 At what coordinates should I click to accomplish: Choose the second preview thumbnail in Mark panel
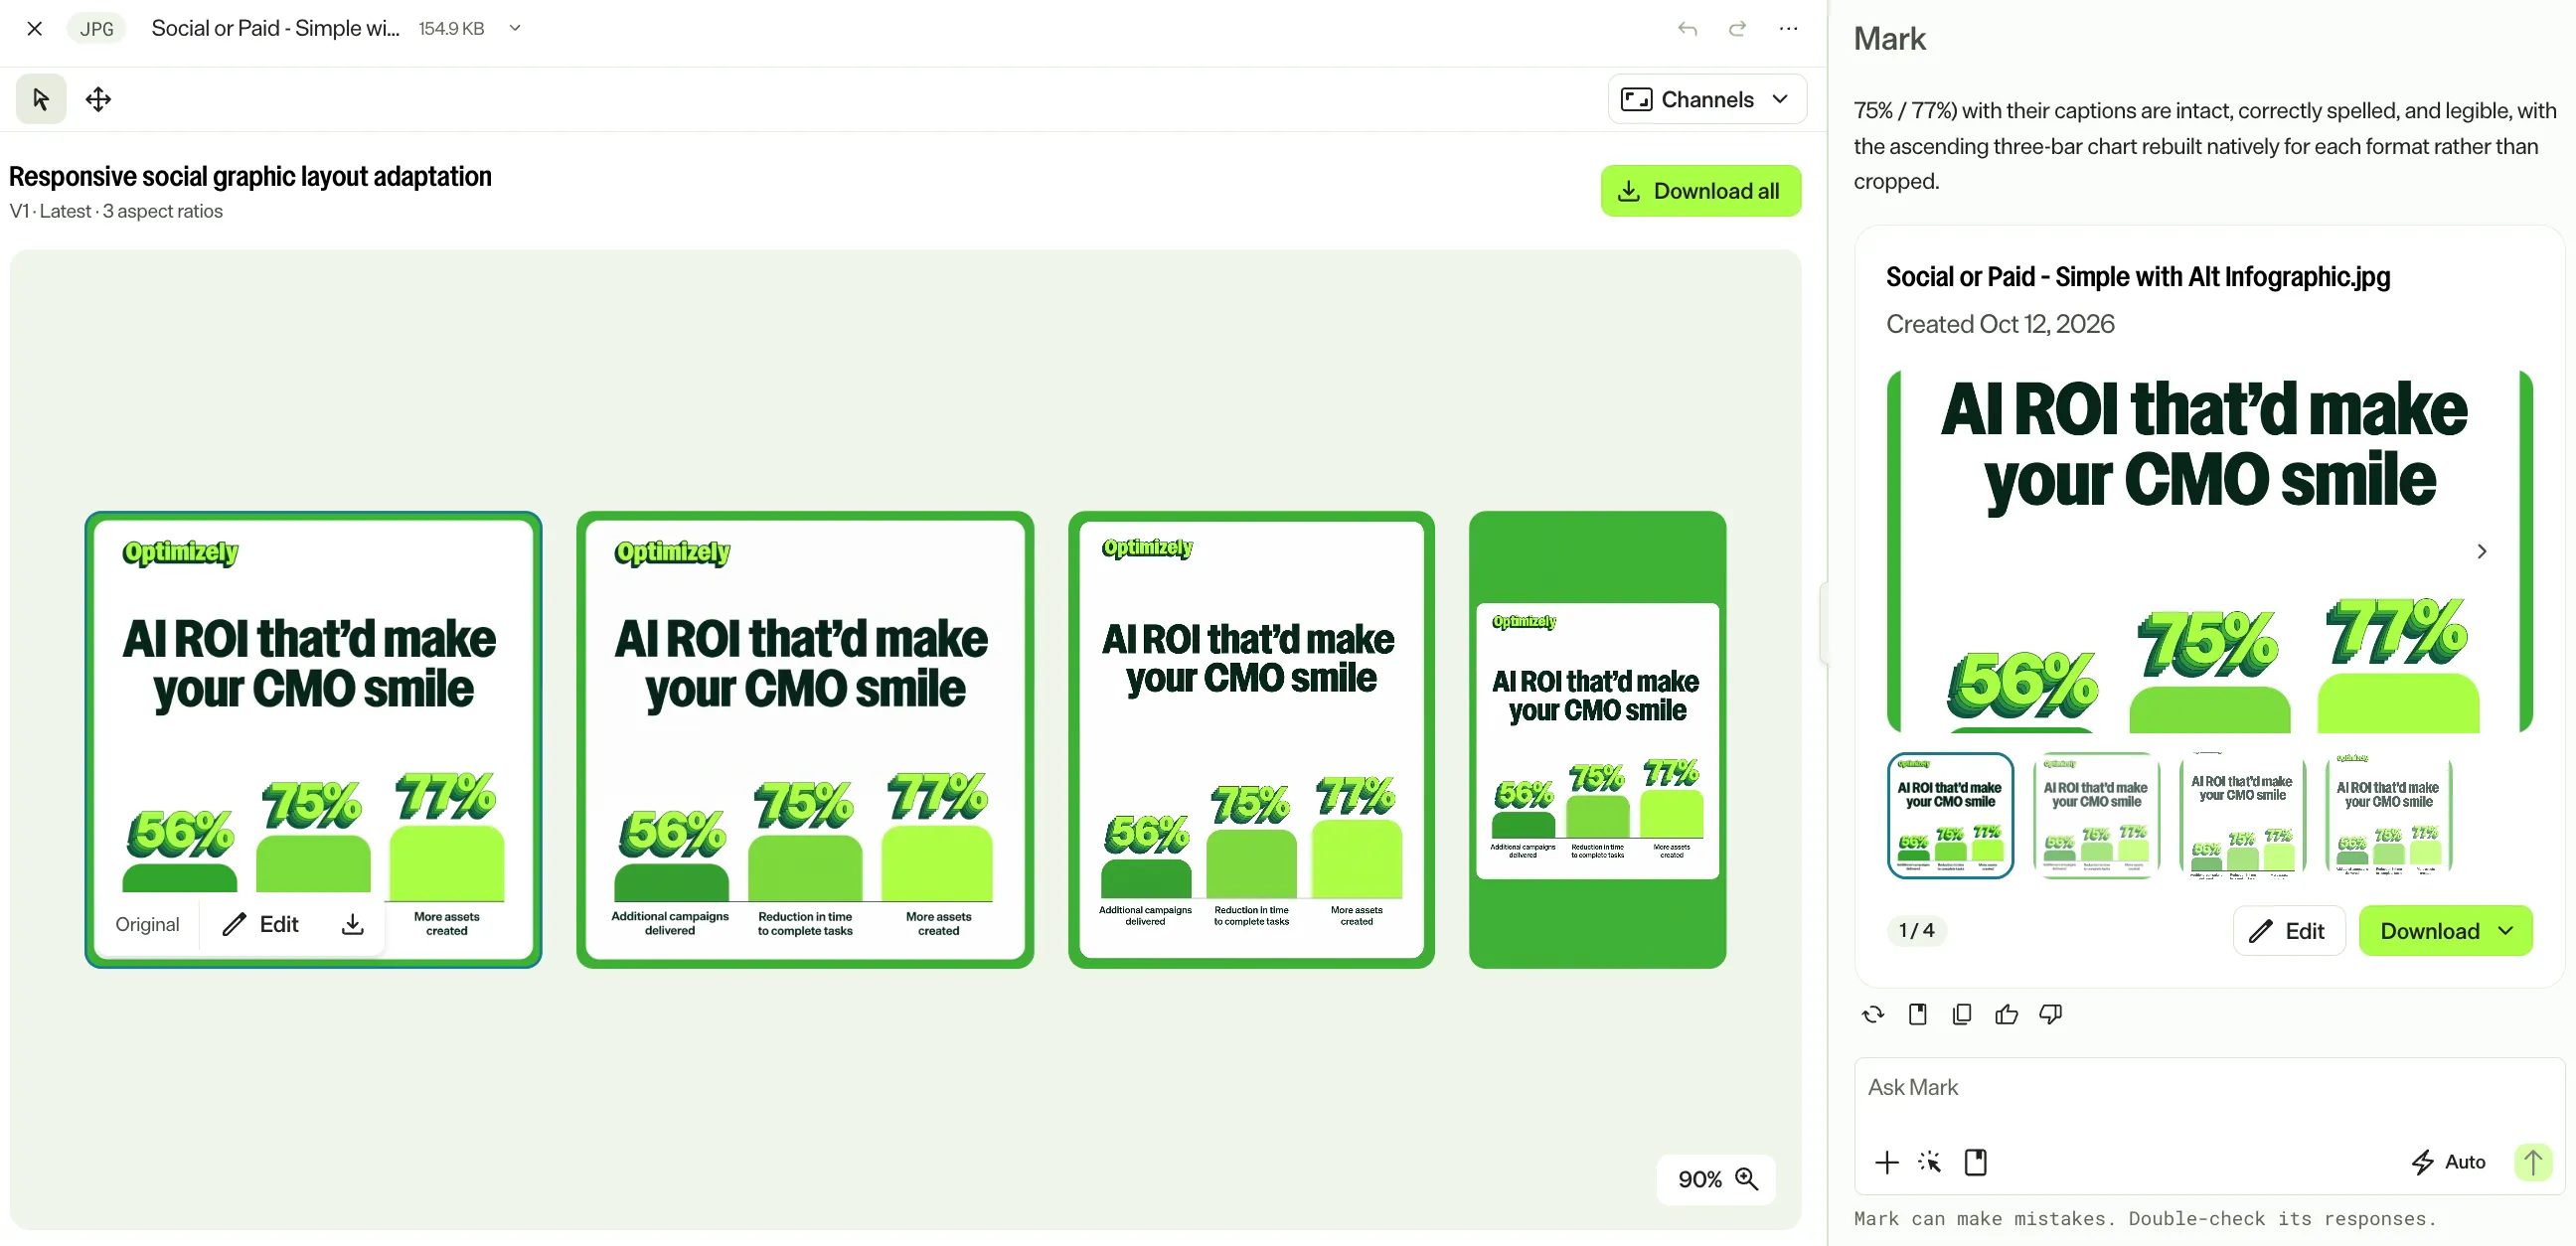coord(2096,815)
